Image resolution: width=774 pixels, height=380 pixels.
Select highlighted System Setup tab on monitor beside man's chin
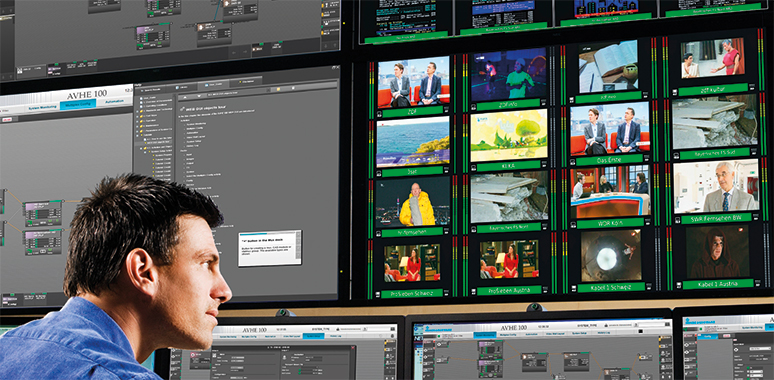(x=314, y=336)
